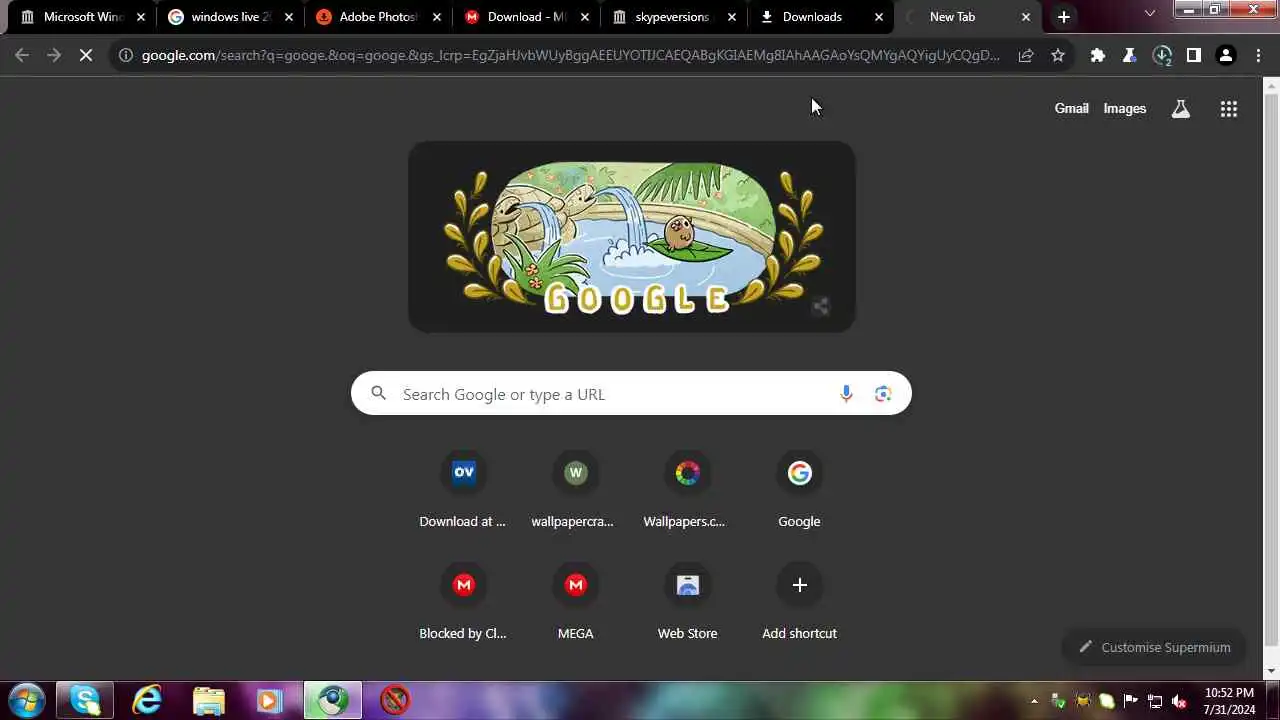Open the muted volume tray icon
1280x720 pixels.
[1179, 701]
